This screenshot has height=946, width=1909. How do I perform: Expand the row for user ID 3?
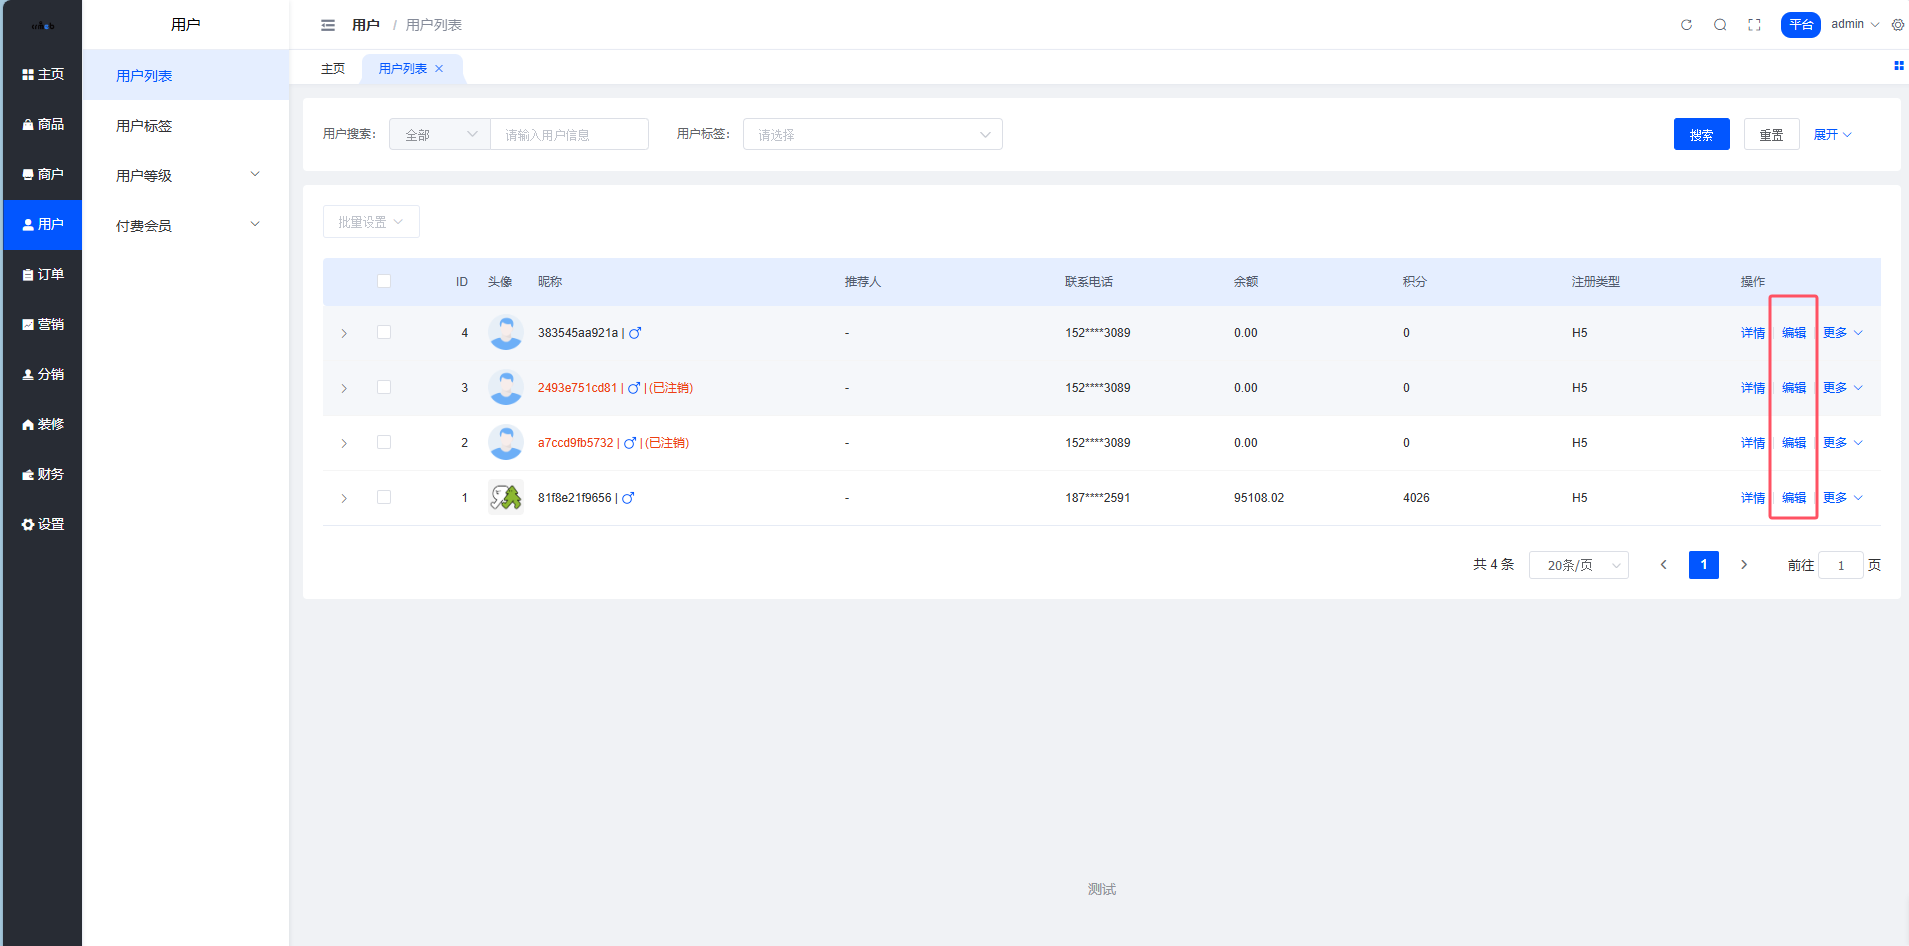pos(344,388)
